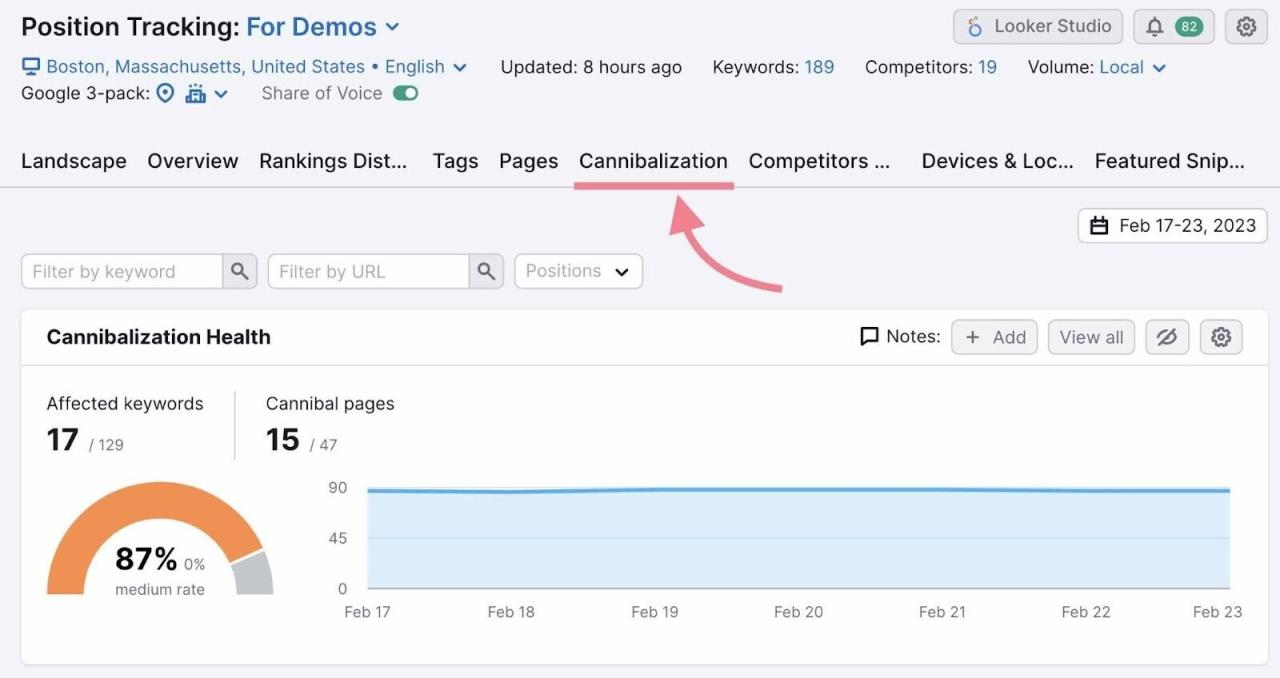Screen dimensions: 1280x678
Task: Click the desktop device icon before Boston location
Action: [30, 66]
